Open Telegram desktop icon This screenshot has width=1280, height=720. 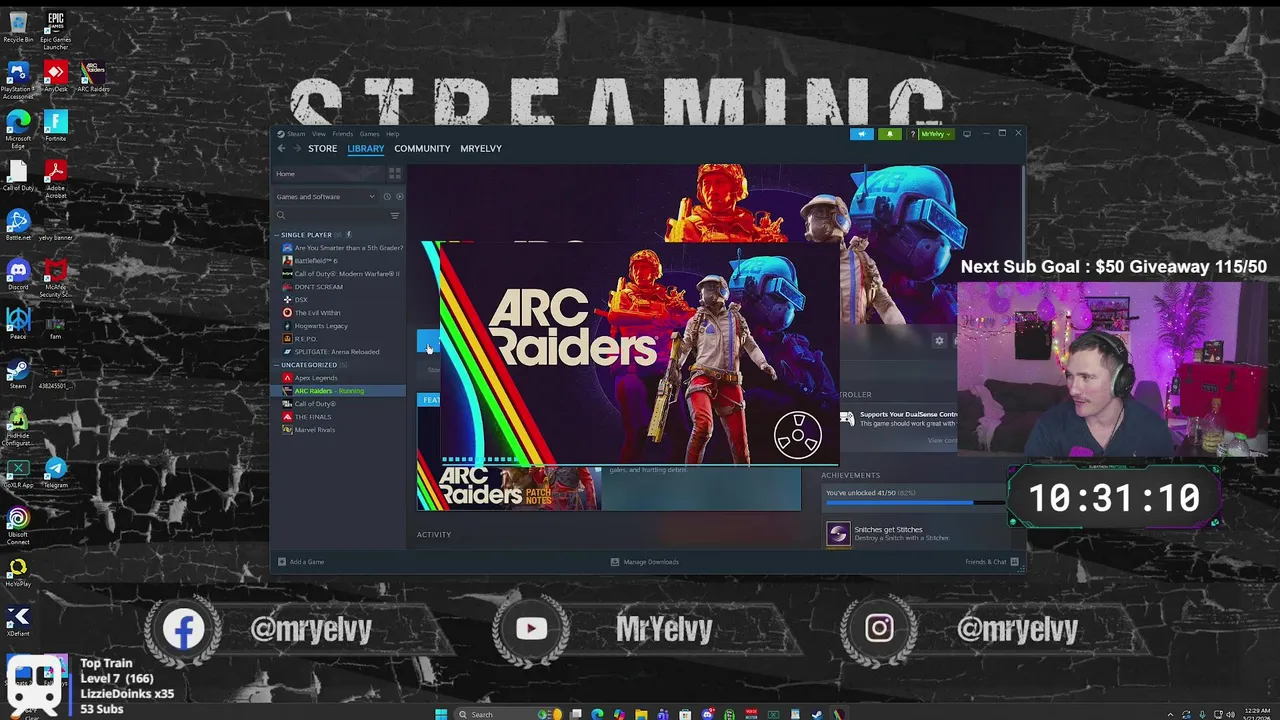coord(56,472)
